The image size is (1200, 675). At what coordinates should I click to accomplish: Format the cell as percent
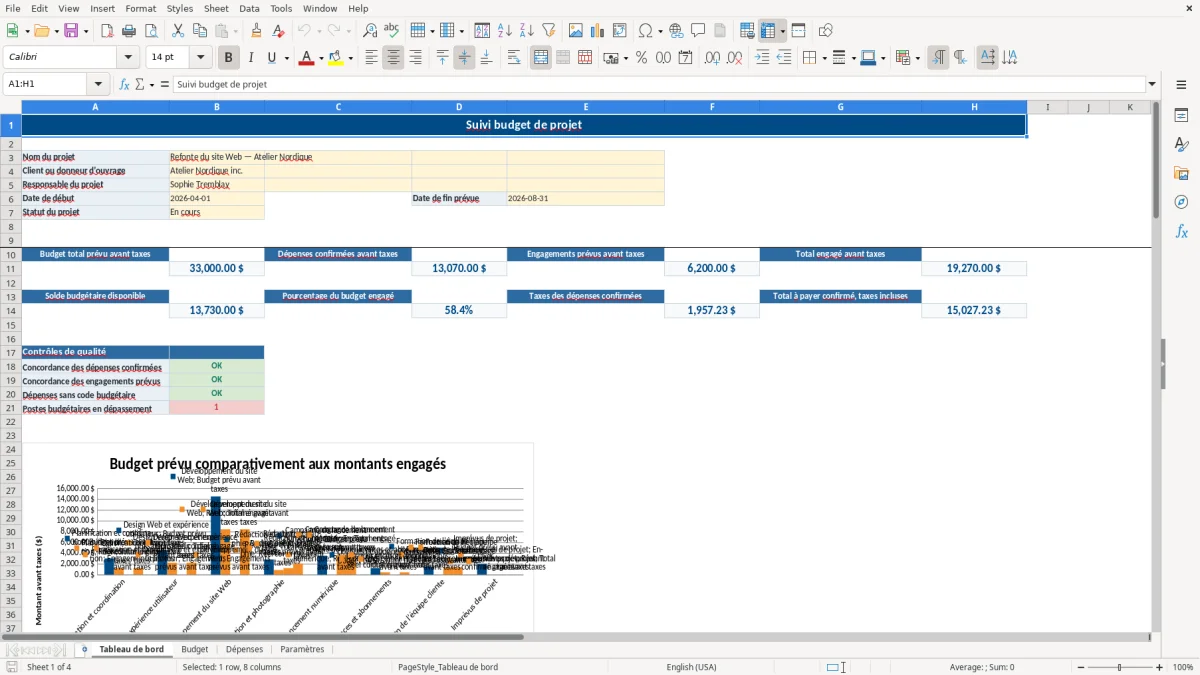pos(641,58)
